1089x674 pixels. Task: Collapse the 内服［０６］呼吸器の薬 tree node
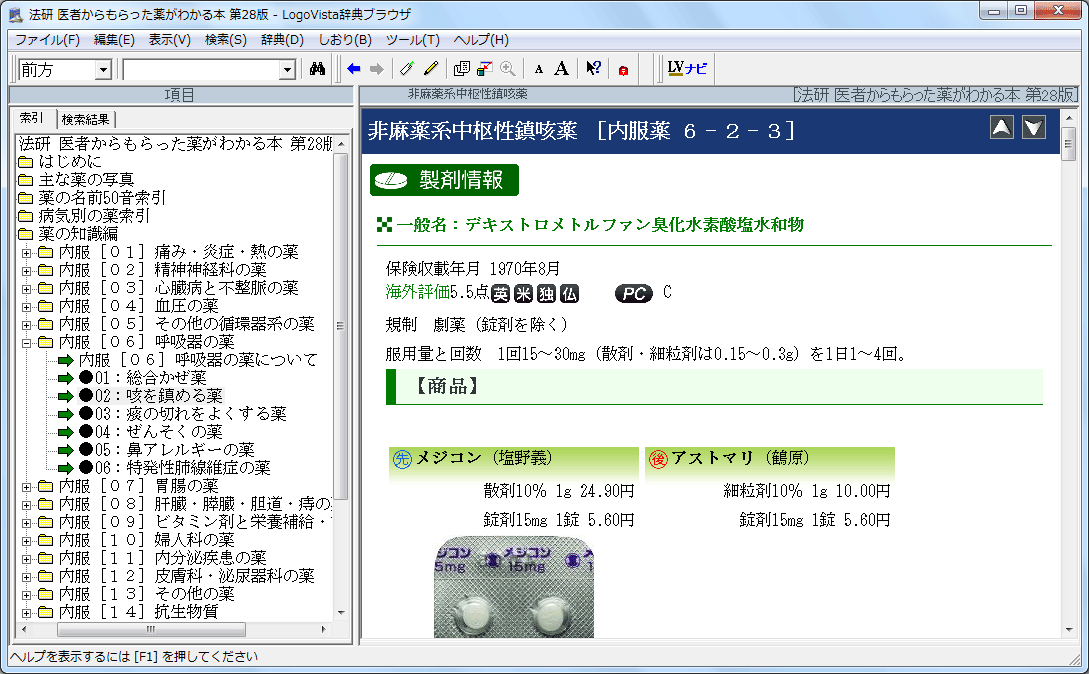click(x=27, y=342)
